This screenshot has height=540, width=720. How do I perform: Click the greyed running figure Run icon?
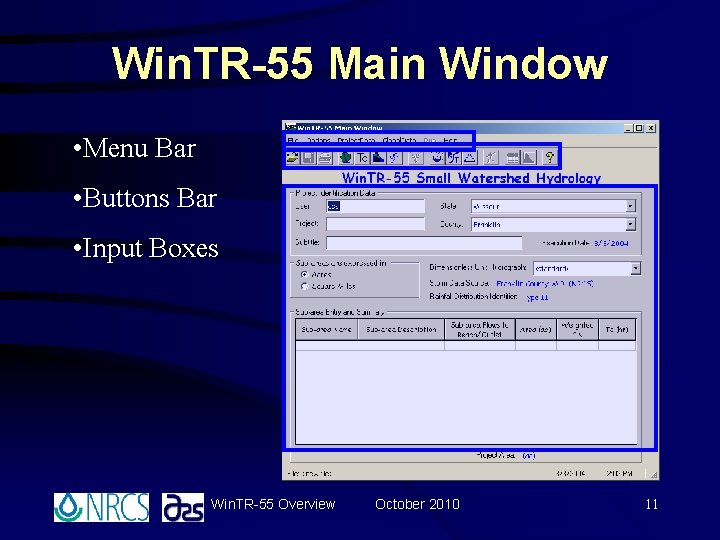pos(491,158)
